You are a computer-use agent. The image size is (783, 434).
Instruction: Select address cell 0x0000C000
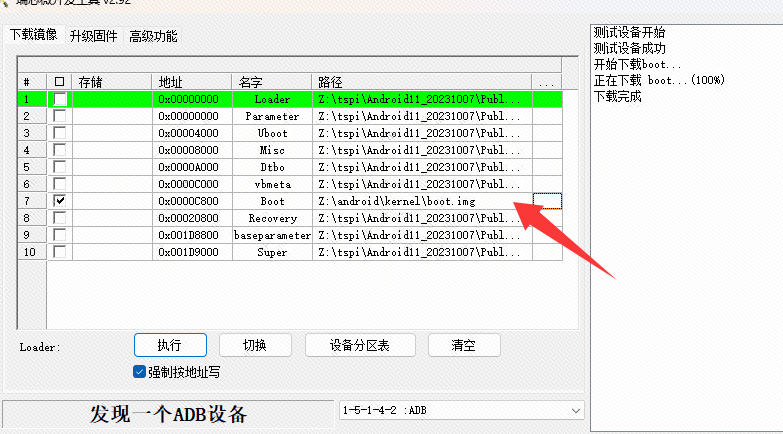point(192,184)
